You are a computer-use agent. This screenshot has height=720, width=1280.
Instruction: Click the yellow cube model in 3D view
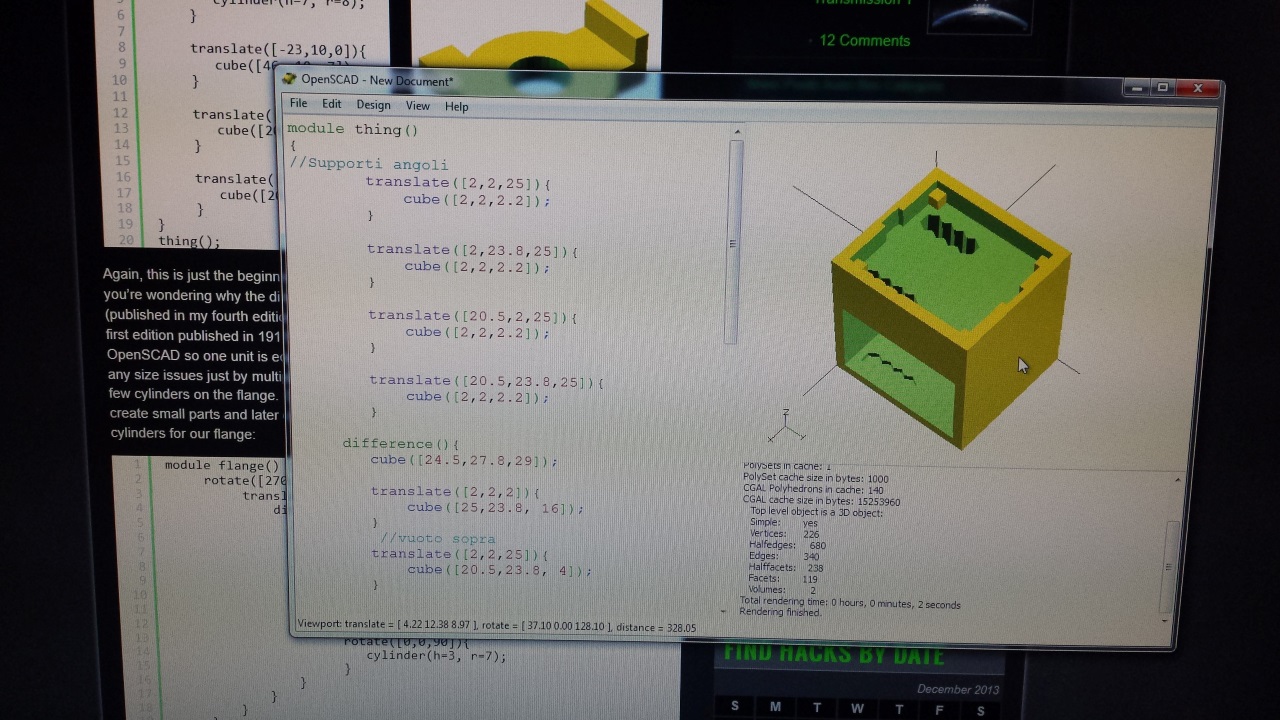click(x=950, y=310)
